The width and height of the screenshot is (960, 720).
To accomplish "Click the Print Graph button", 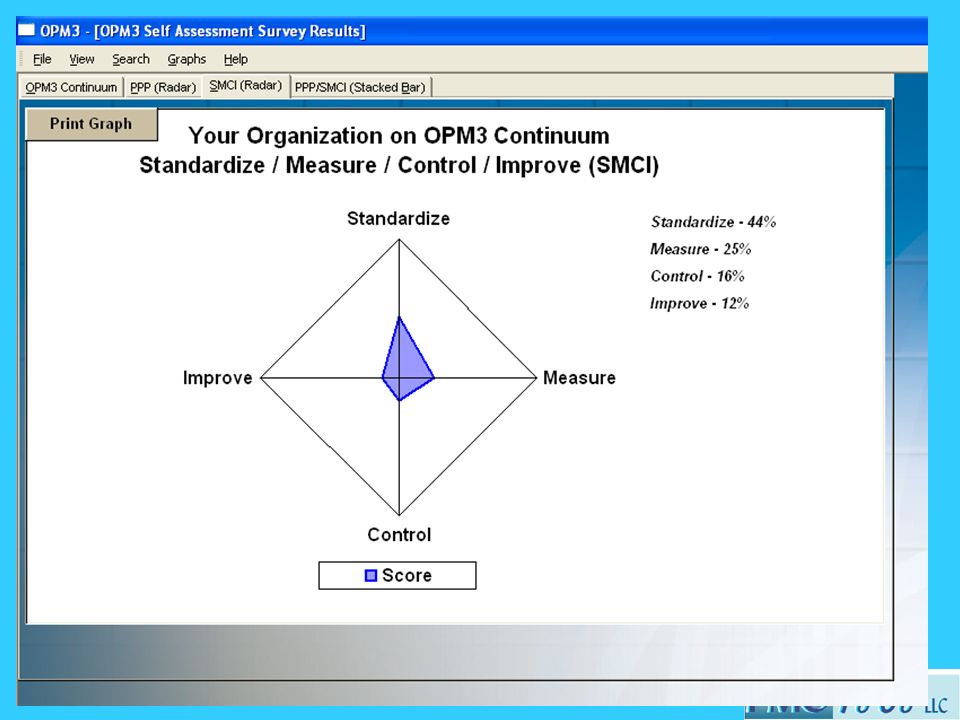I will point(91,124).
